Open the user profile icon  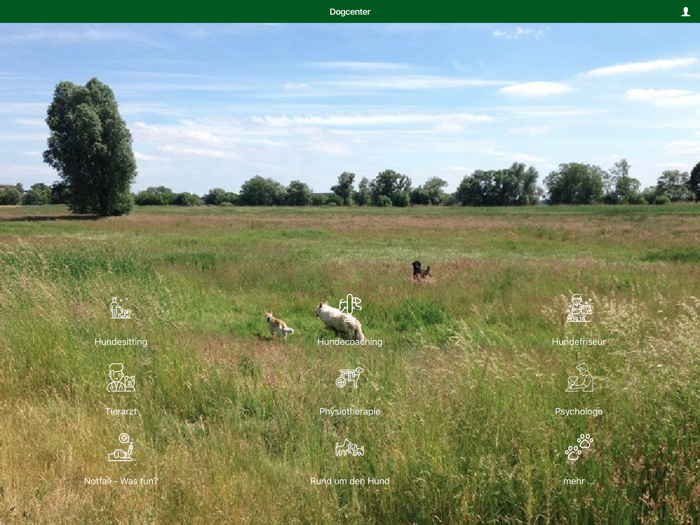coord(685,12)
